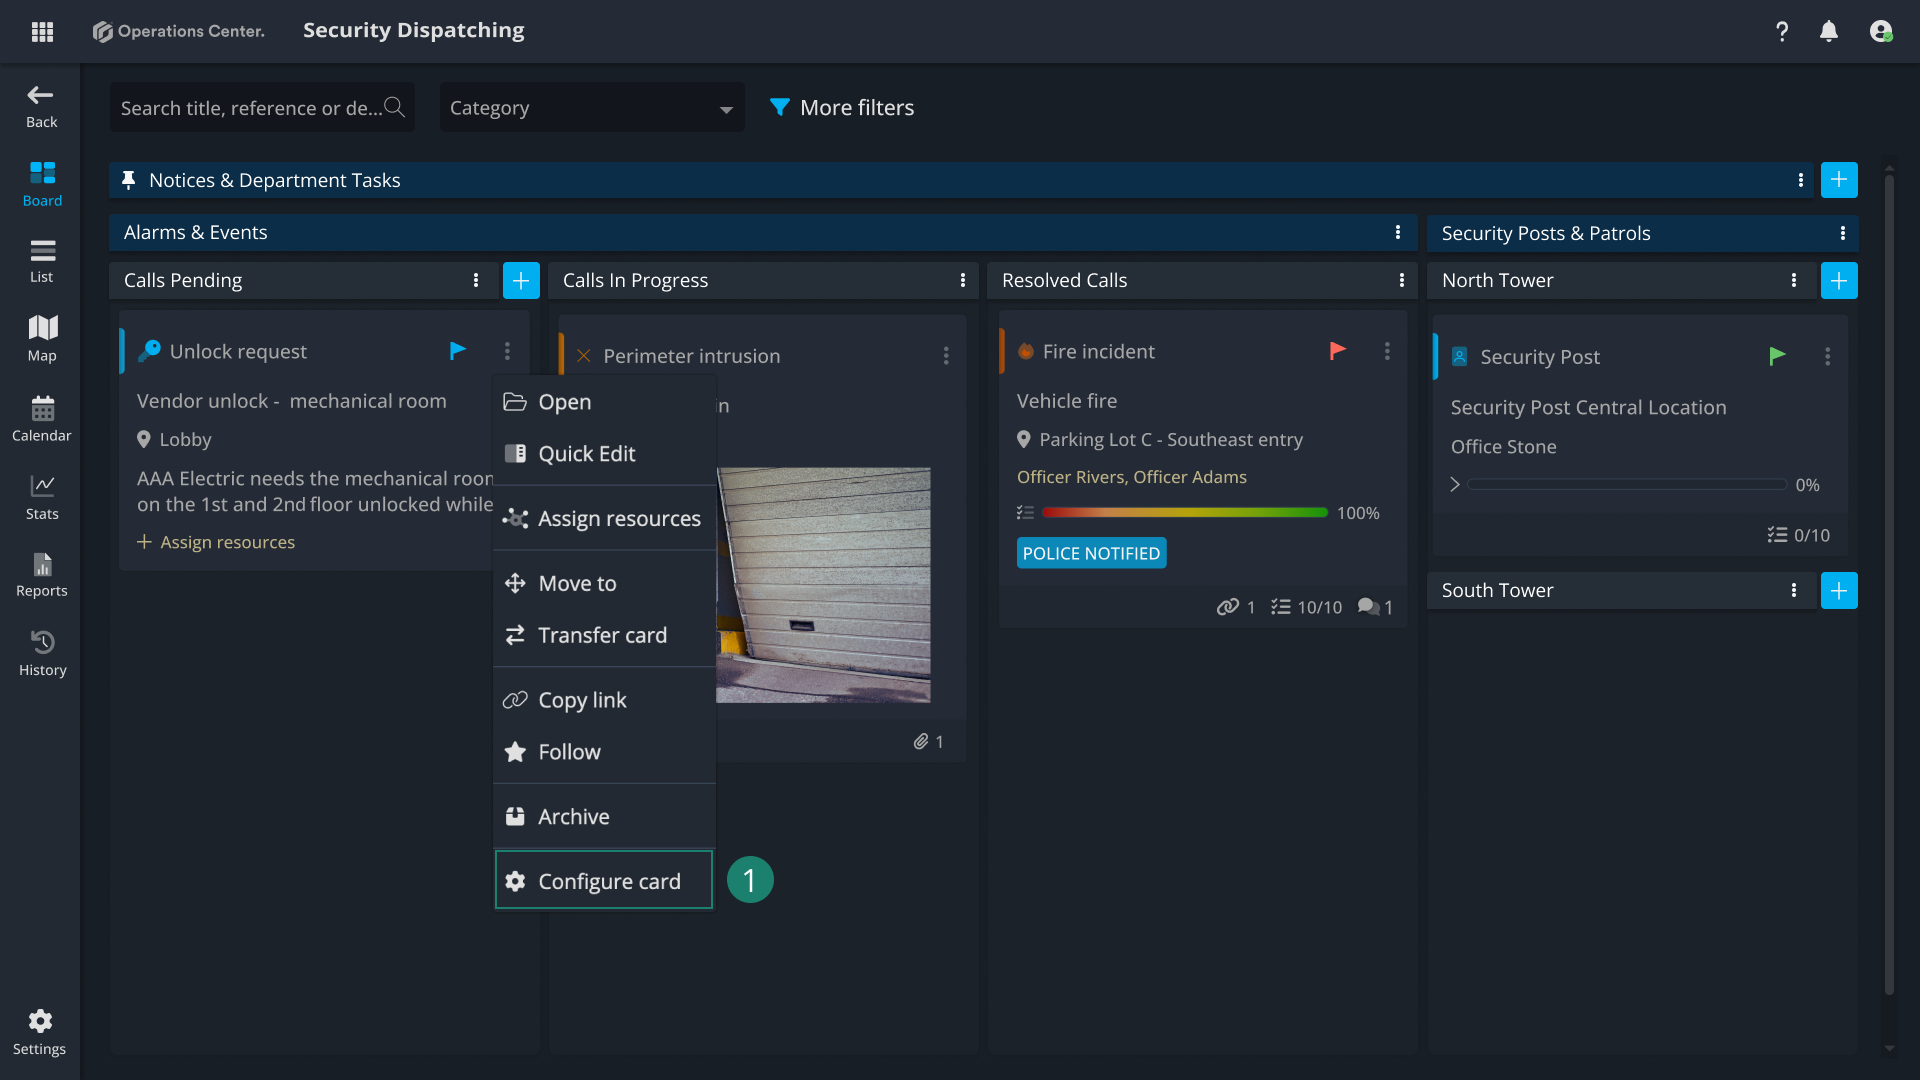Viewport: 1920px width, 1080px height.
Task: Toggle blue flag on Unlock request card
Action: [458, 351]
